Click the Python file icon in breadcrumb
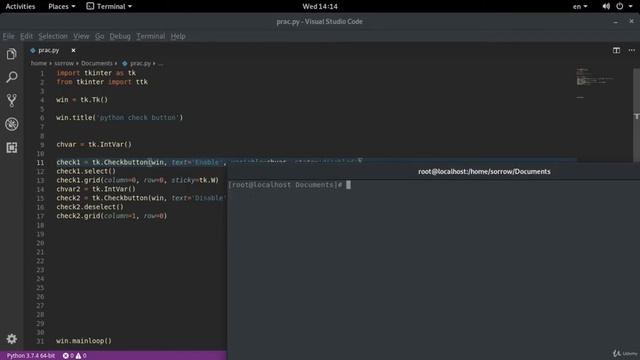The width and height of the screenshot is (640, 360). coord(125,63)
